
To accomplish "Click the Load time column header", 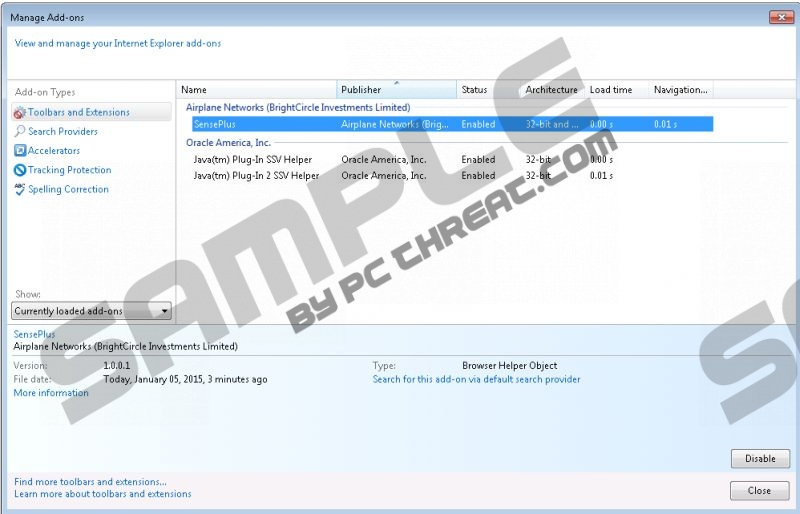I will coord(615,90).
